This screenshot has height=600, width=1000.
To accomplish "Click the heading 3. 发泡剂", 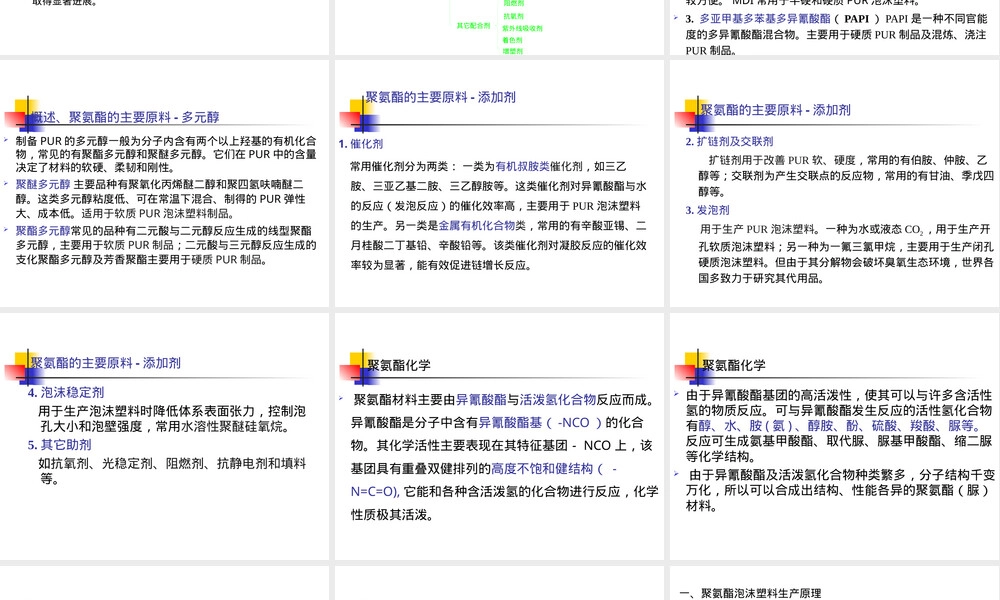I will click(707, 210).
